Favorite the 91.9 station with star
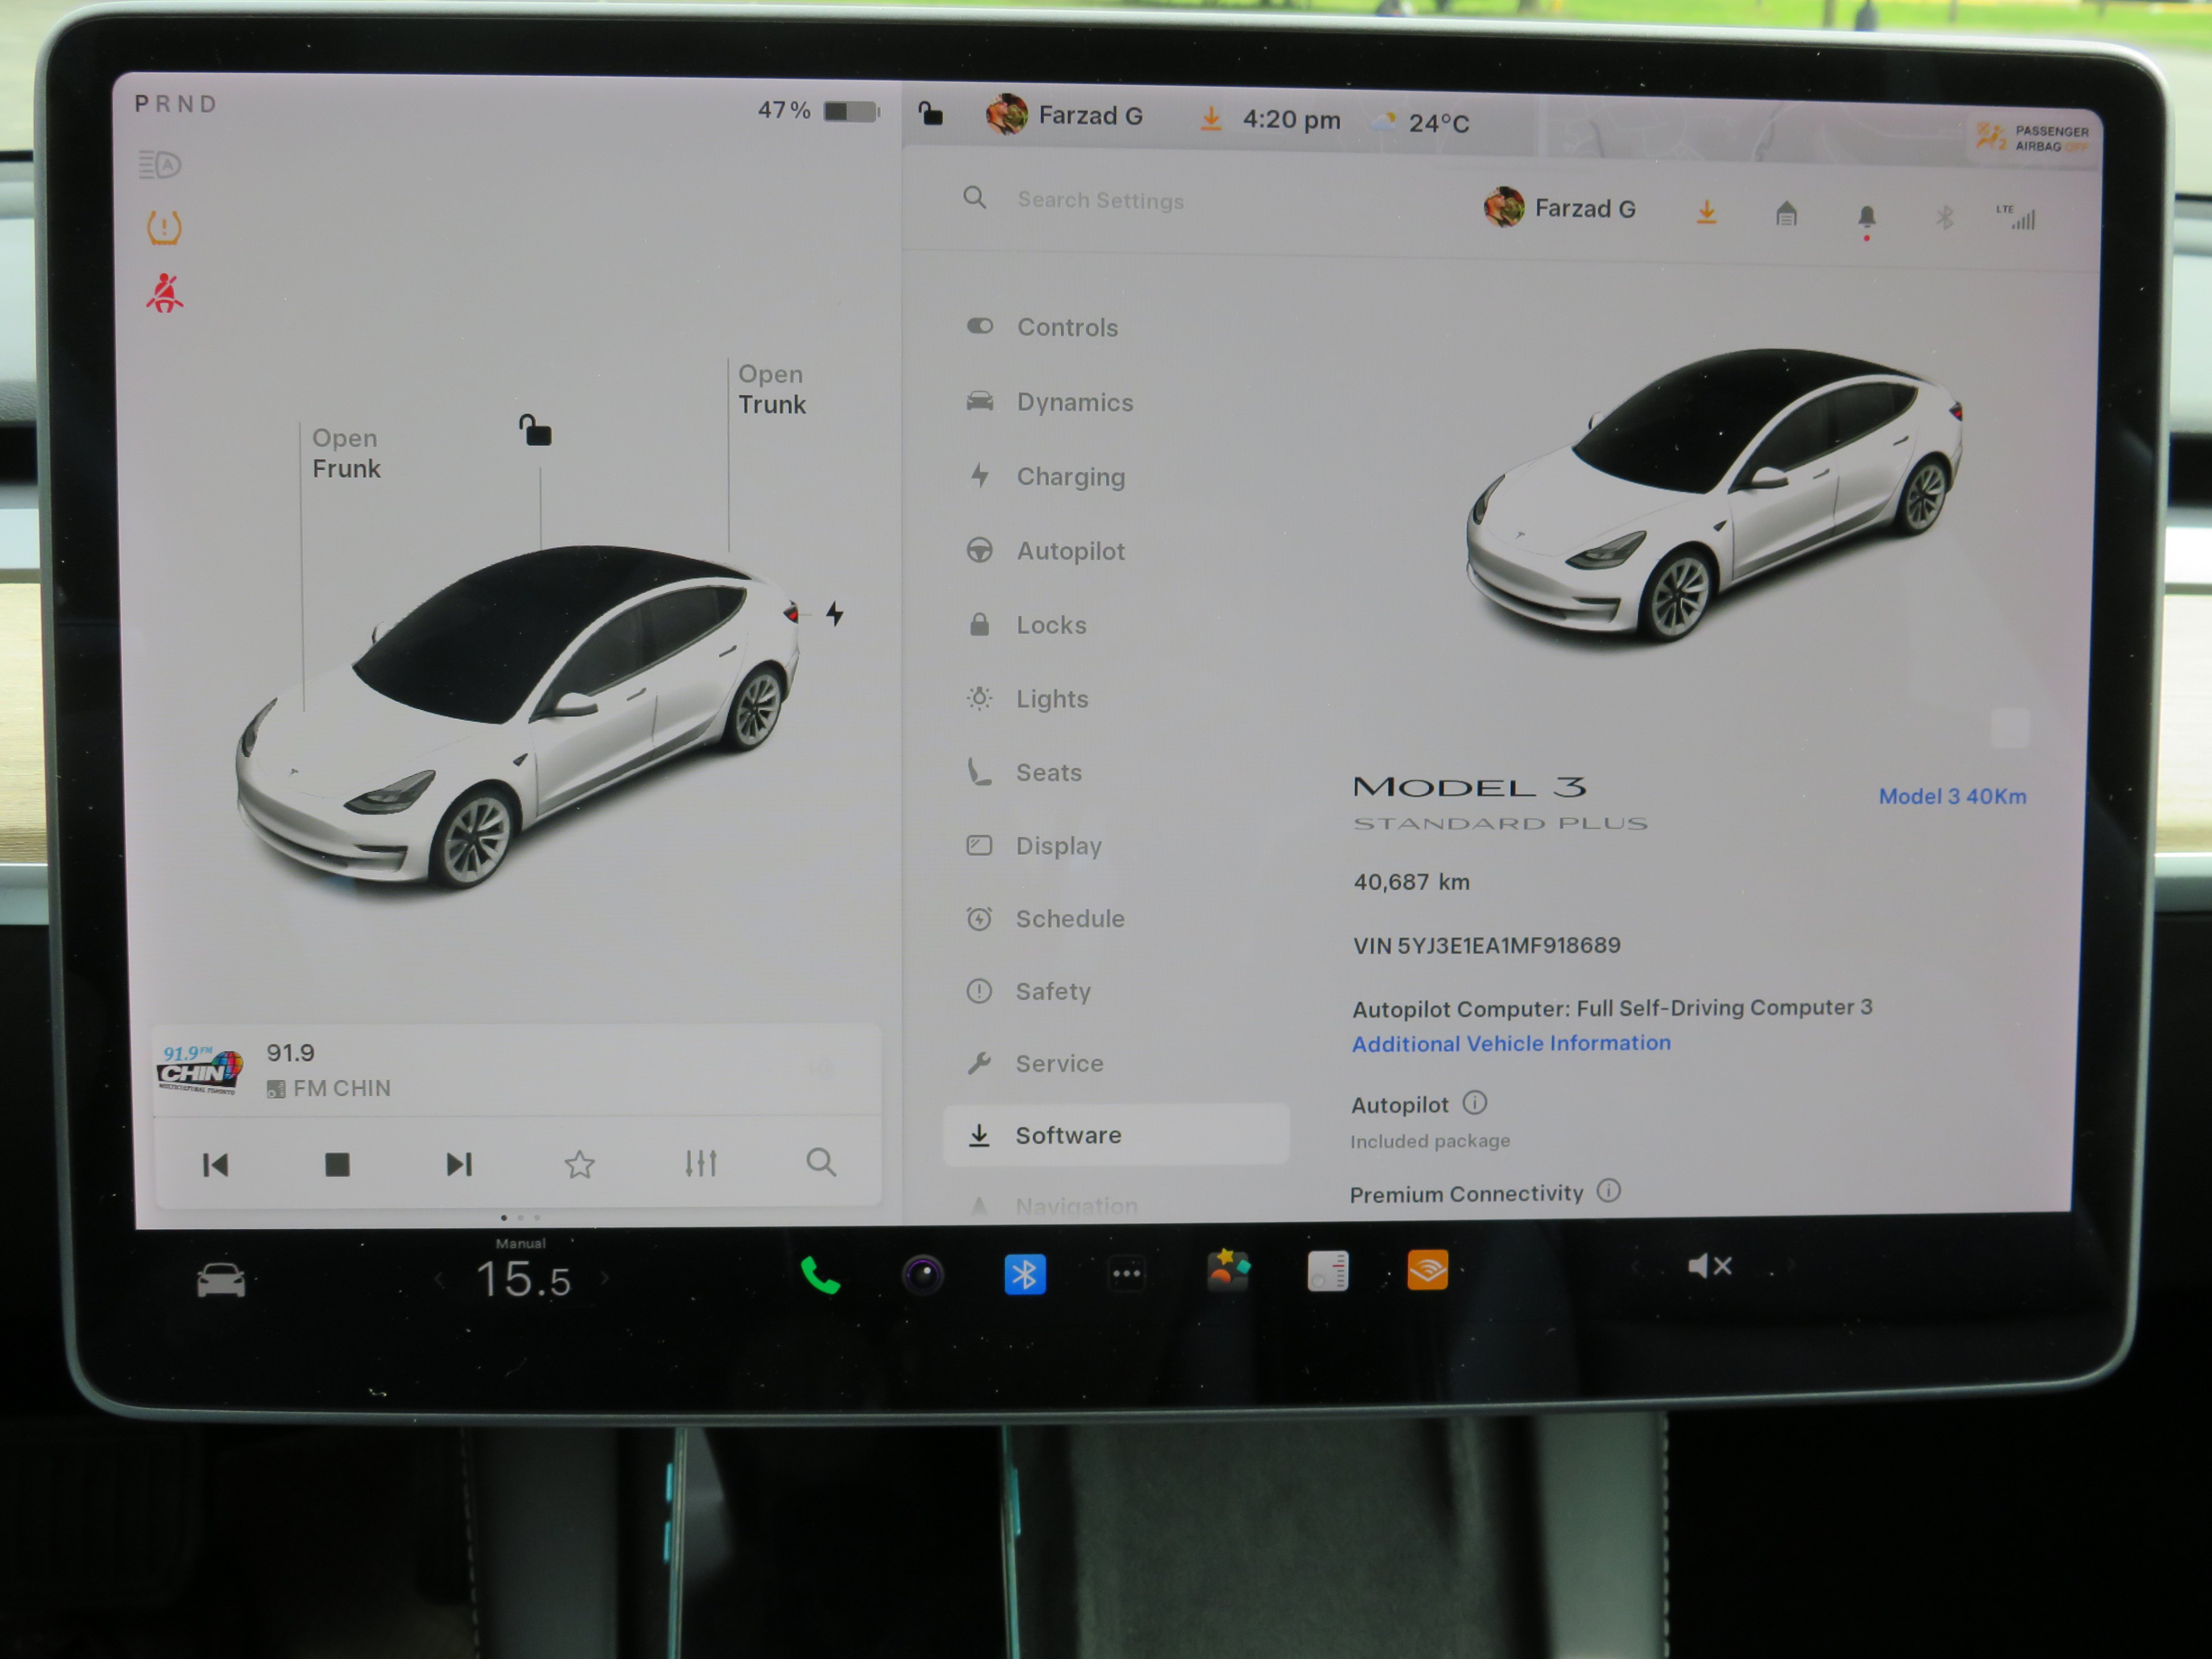The height and width of the screenshot is (1659, 2212). click(580, 1164)
